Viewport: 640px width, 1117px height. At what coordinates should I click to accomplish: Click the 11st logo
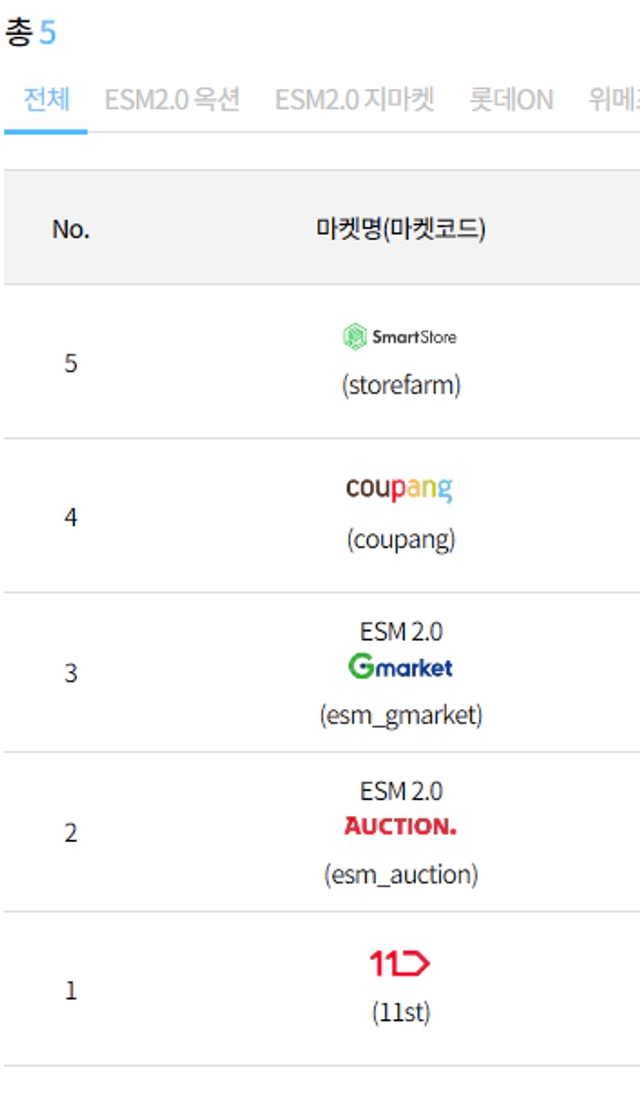pyautogui.click(x=400, y=964)
